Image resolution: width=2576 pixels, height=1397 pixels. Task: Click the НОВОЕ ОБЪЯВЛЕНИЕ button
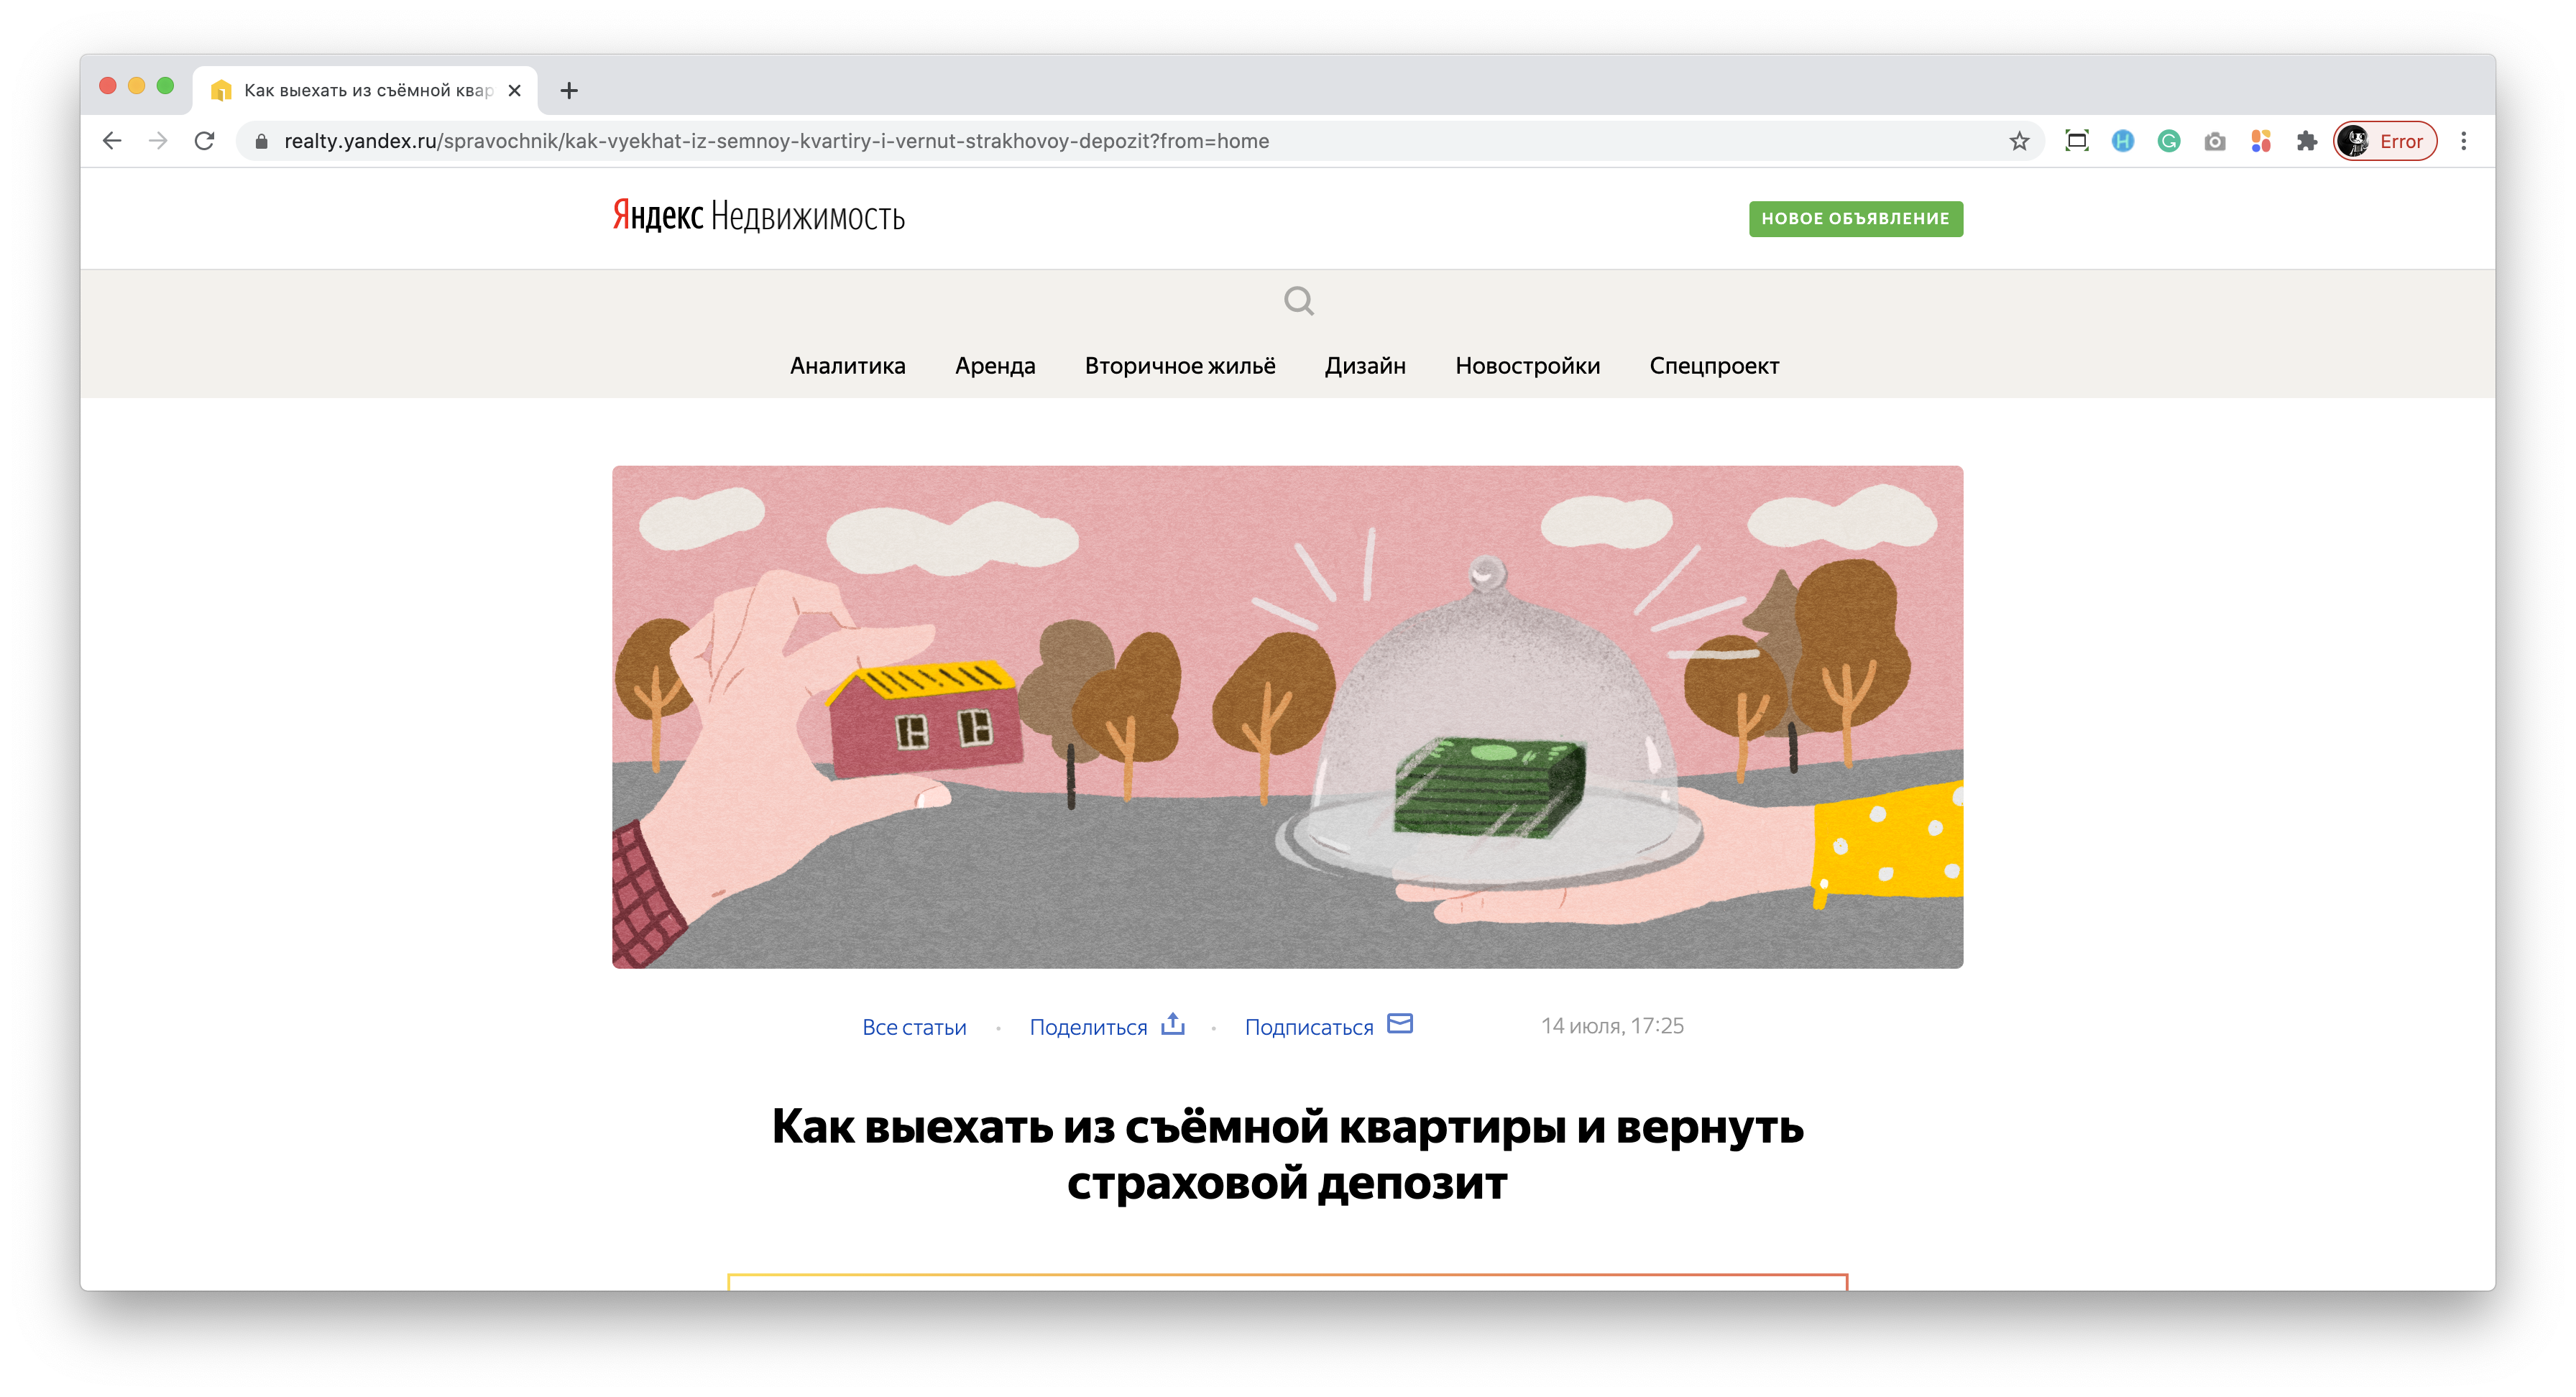coord(1855,218)
